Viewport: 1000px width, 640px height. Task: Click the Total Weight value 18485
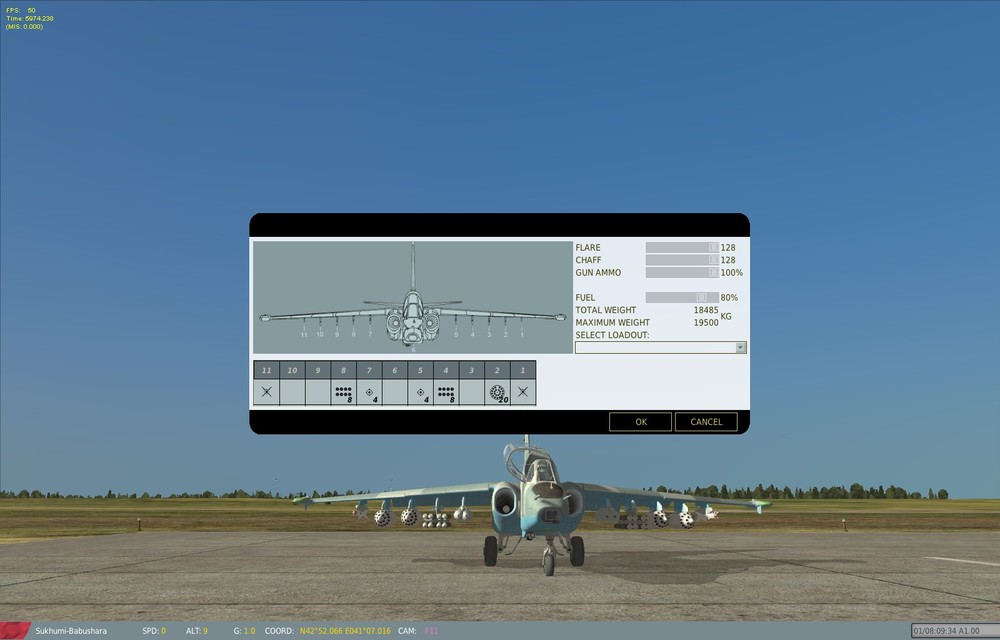tap(706, 310)
